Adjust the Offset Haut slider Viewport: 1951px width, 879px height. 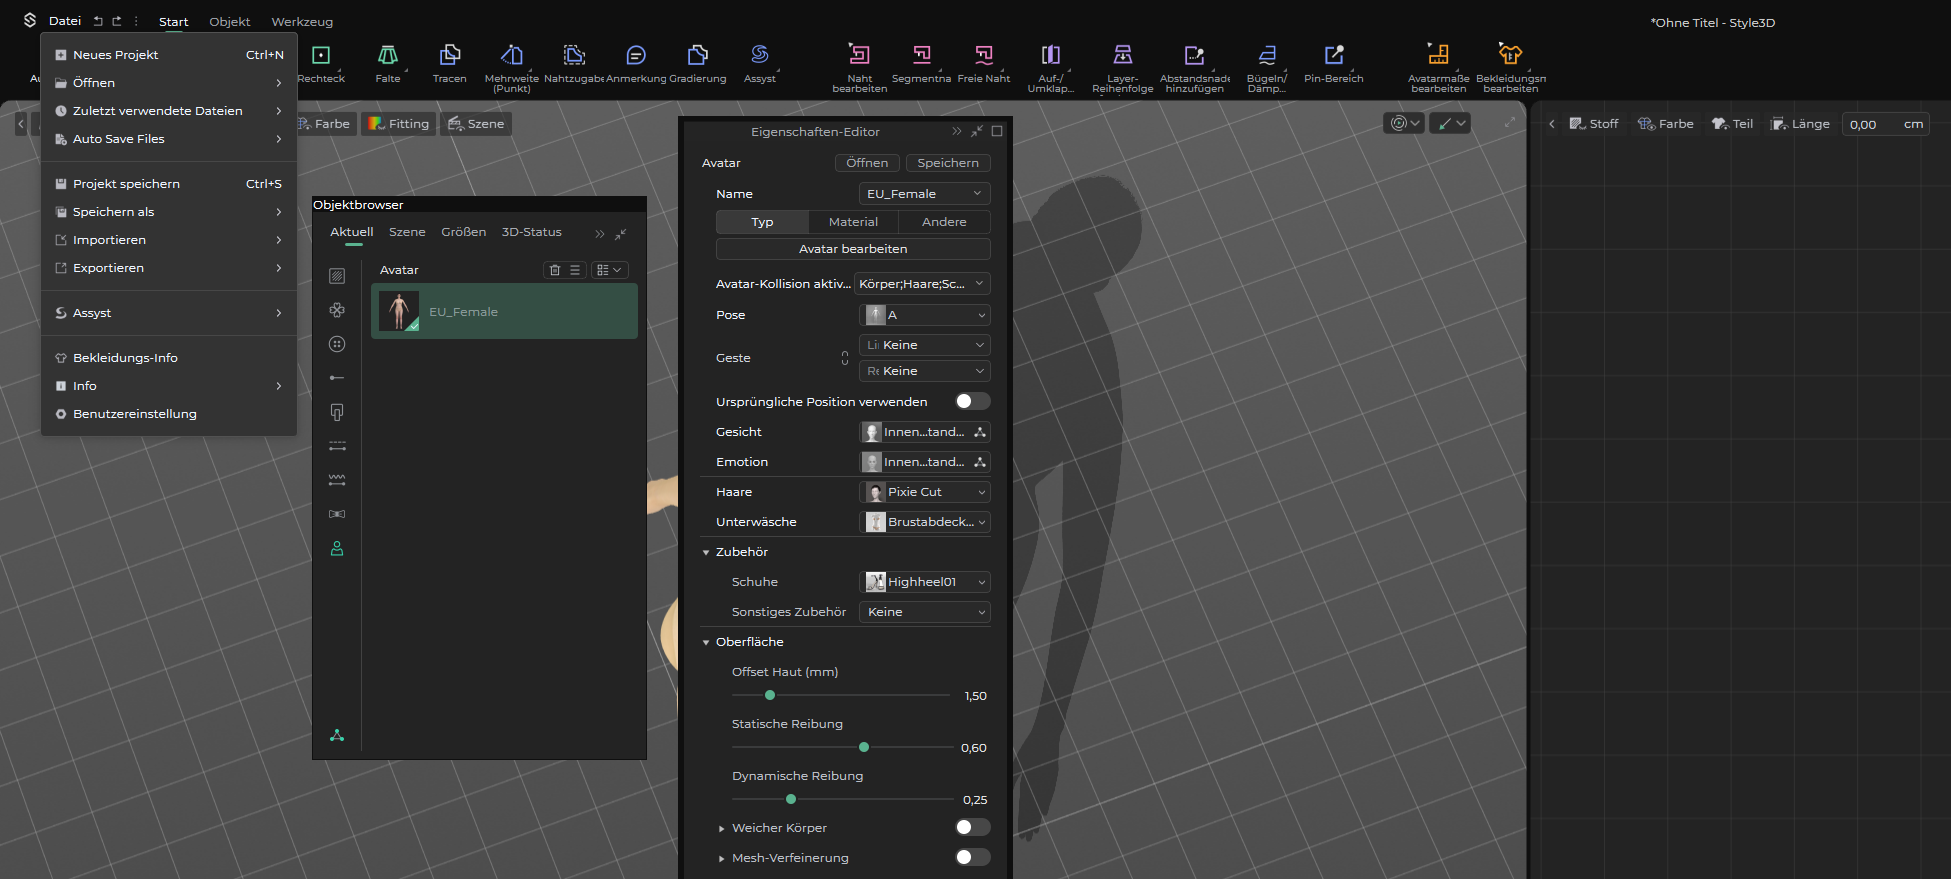click(x=769, y=695)
